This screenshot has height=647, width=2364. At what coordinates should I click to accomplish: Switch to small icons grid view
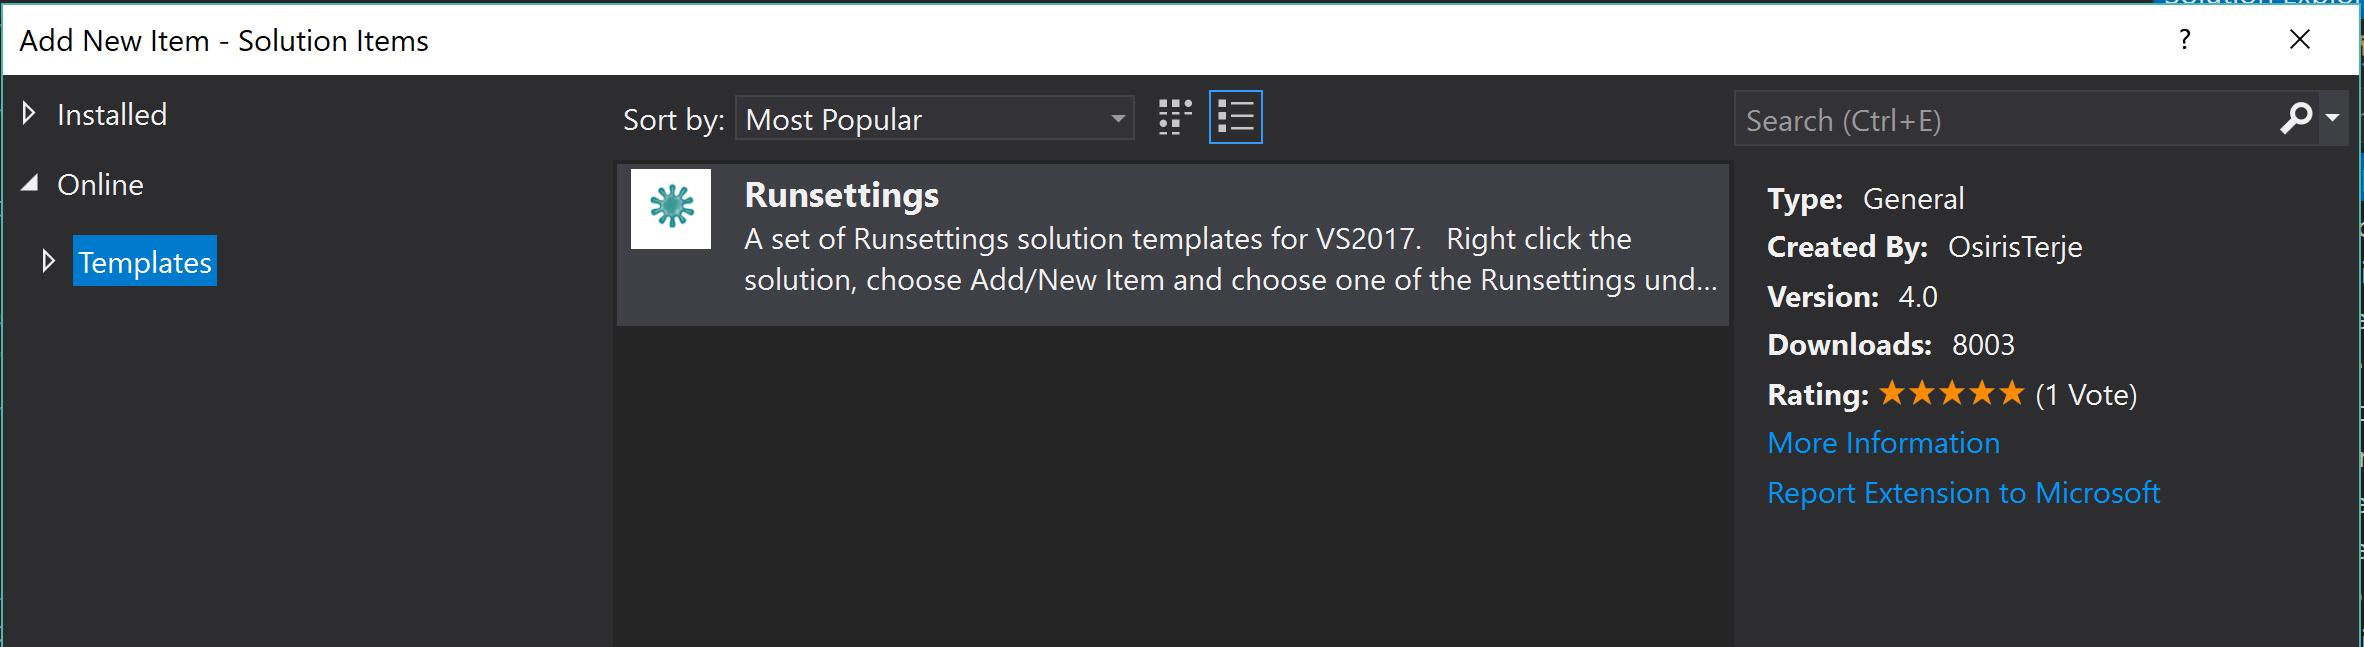tap(1175, 118)
